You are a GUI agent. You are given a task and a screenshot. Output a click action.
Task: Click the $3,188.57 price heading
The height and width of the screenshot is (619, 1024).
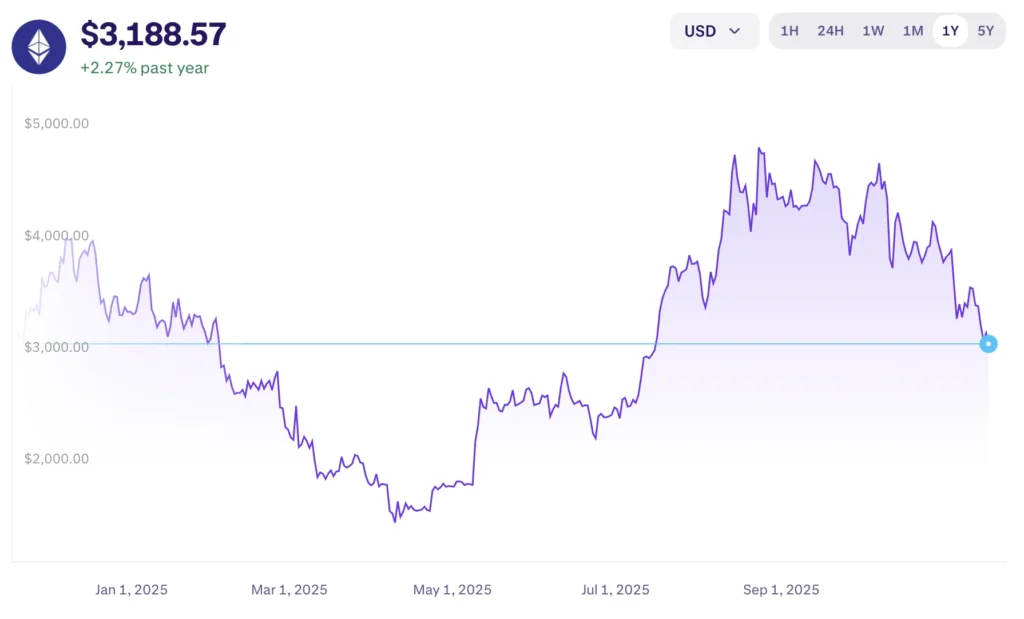click(x=152, y=35)
